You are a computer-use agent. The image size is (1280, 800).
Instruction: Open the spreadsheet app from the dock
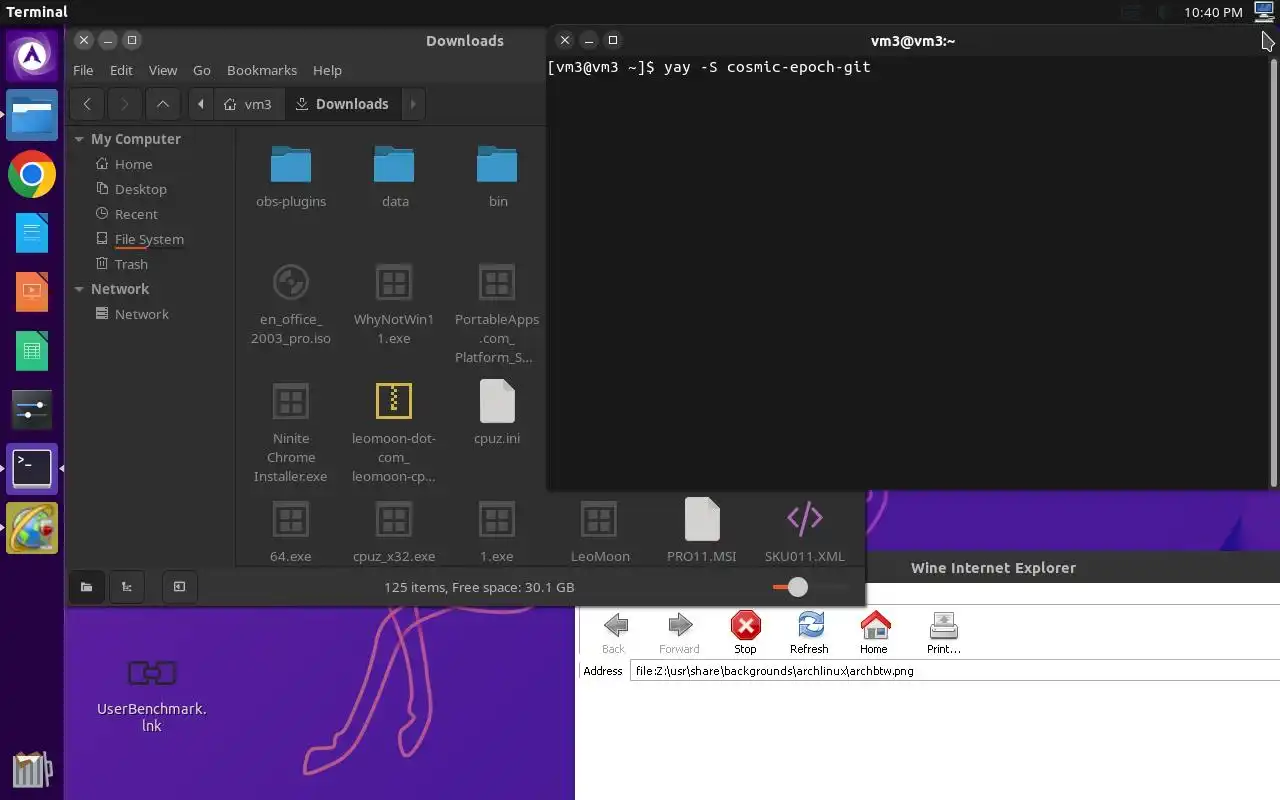coord(32,352)
